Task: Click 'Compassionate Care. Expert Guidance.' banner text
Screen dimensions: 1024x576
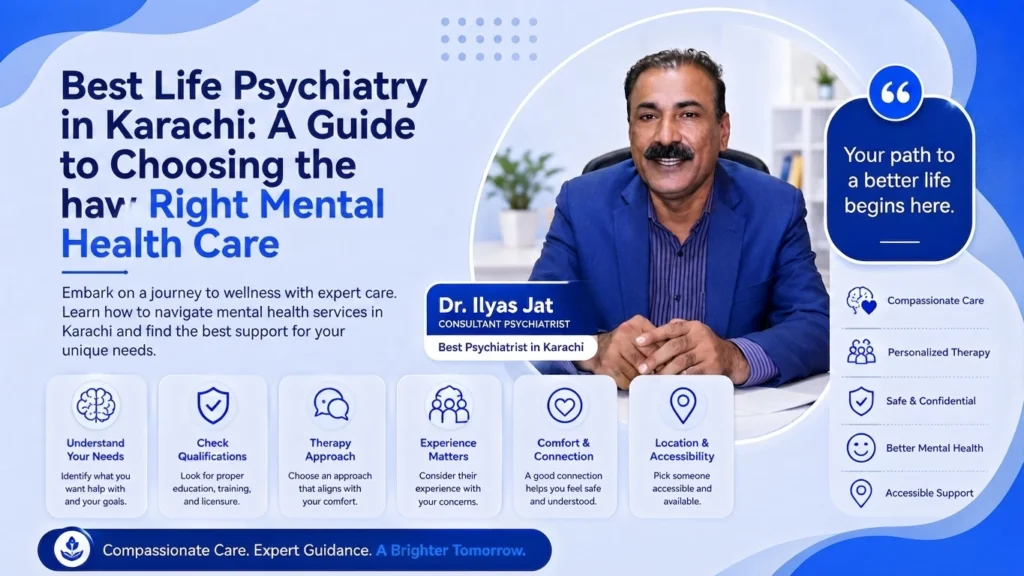Action: coord(237,550)
